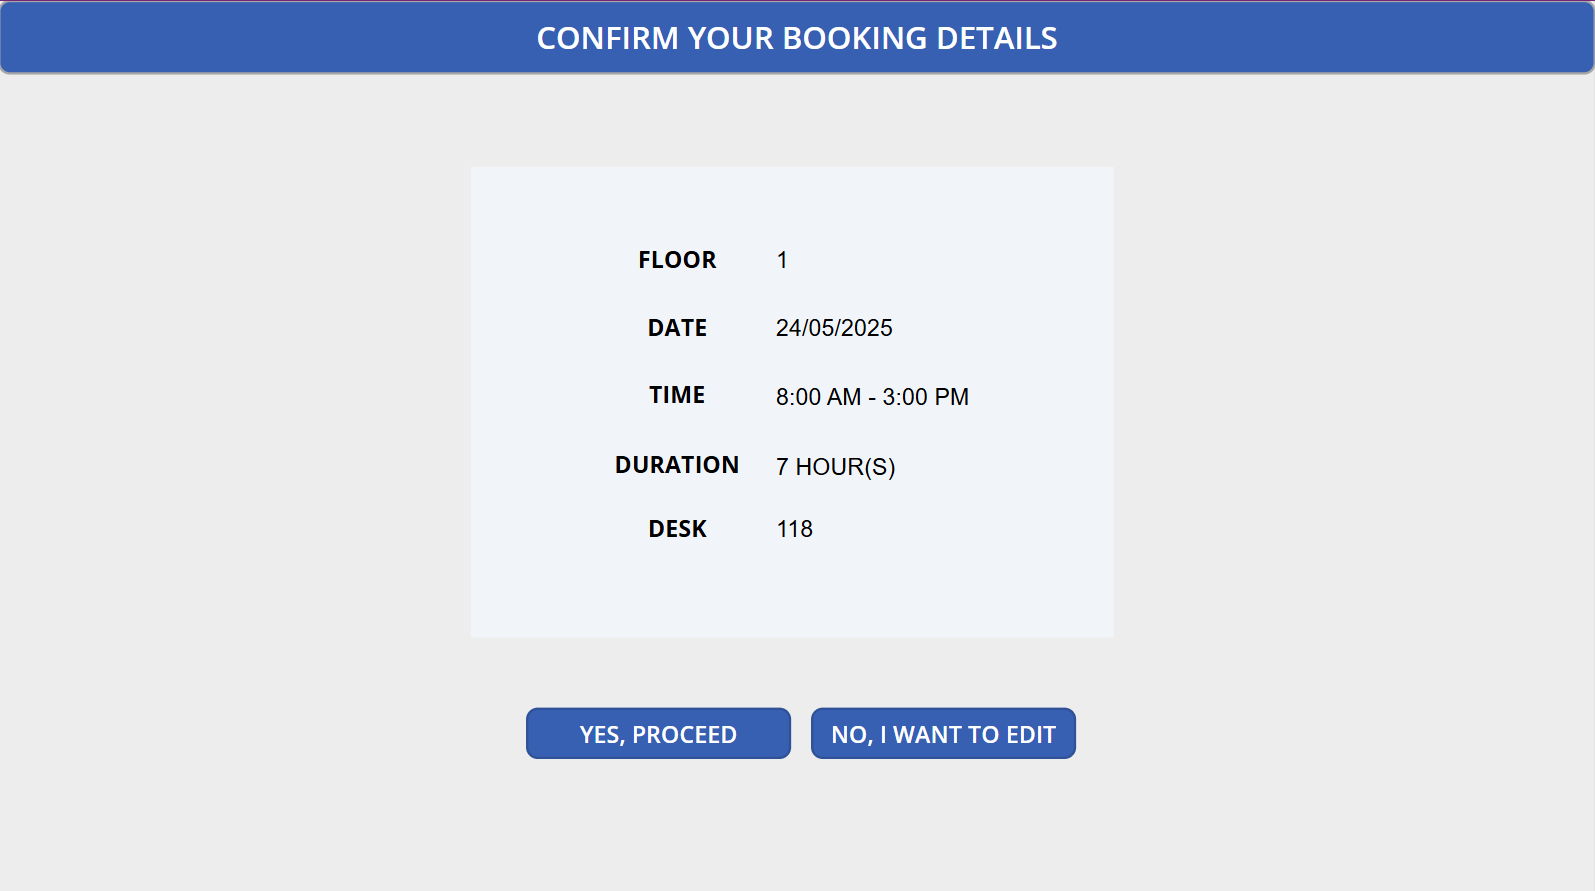Click the DURATION label
Screen dimensions: 1595x891
pyautogui.click(x=677, y=465)
